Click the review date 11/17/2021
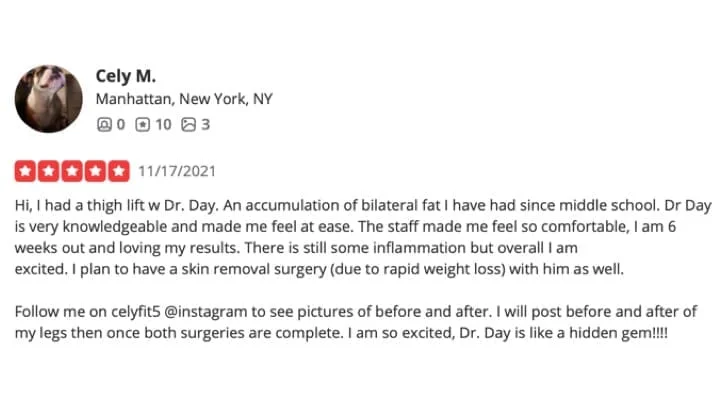 177,171
